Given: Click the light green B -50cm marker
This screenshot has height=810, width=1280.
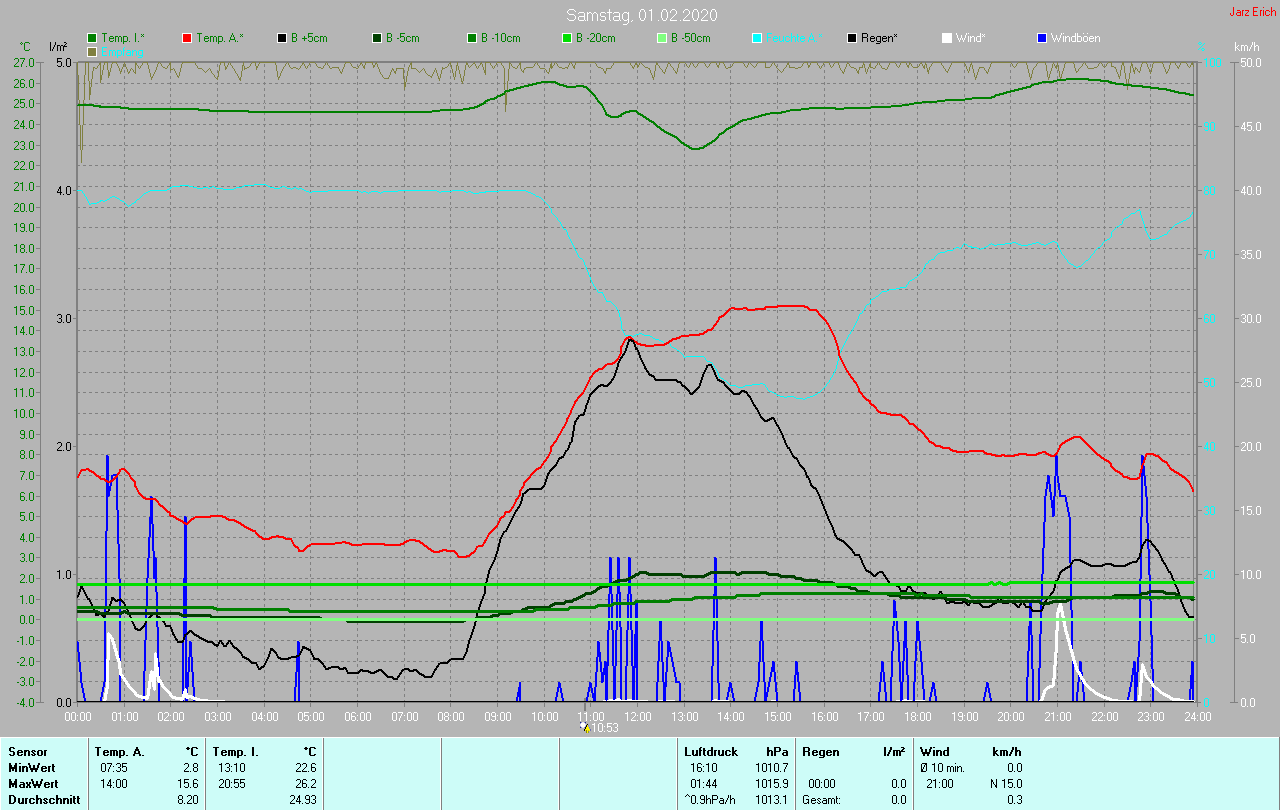Looking at the screenshot, I should [662, 38].
